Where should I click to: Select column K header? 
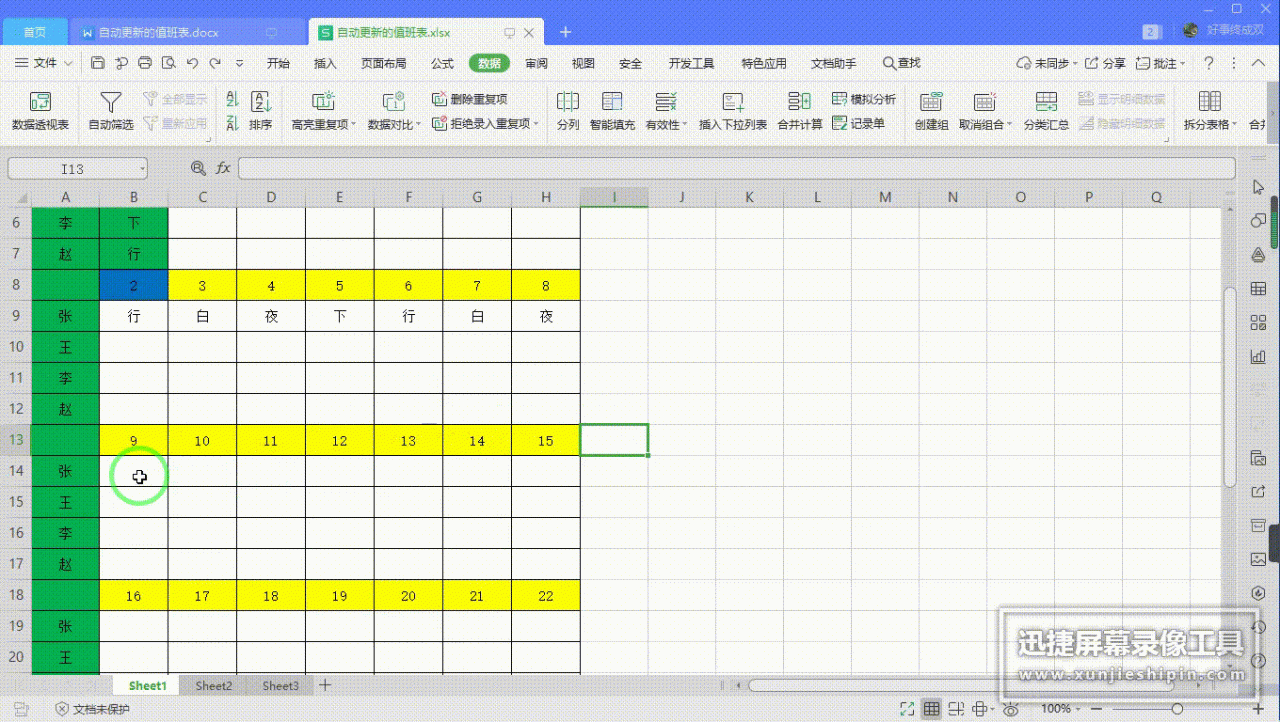click(x=749, y=197)
